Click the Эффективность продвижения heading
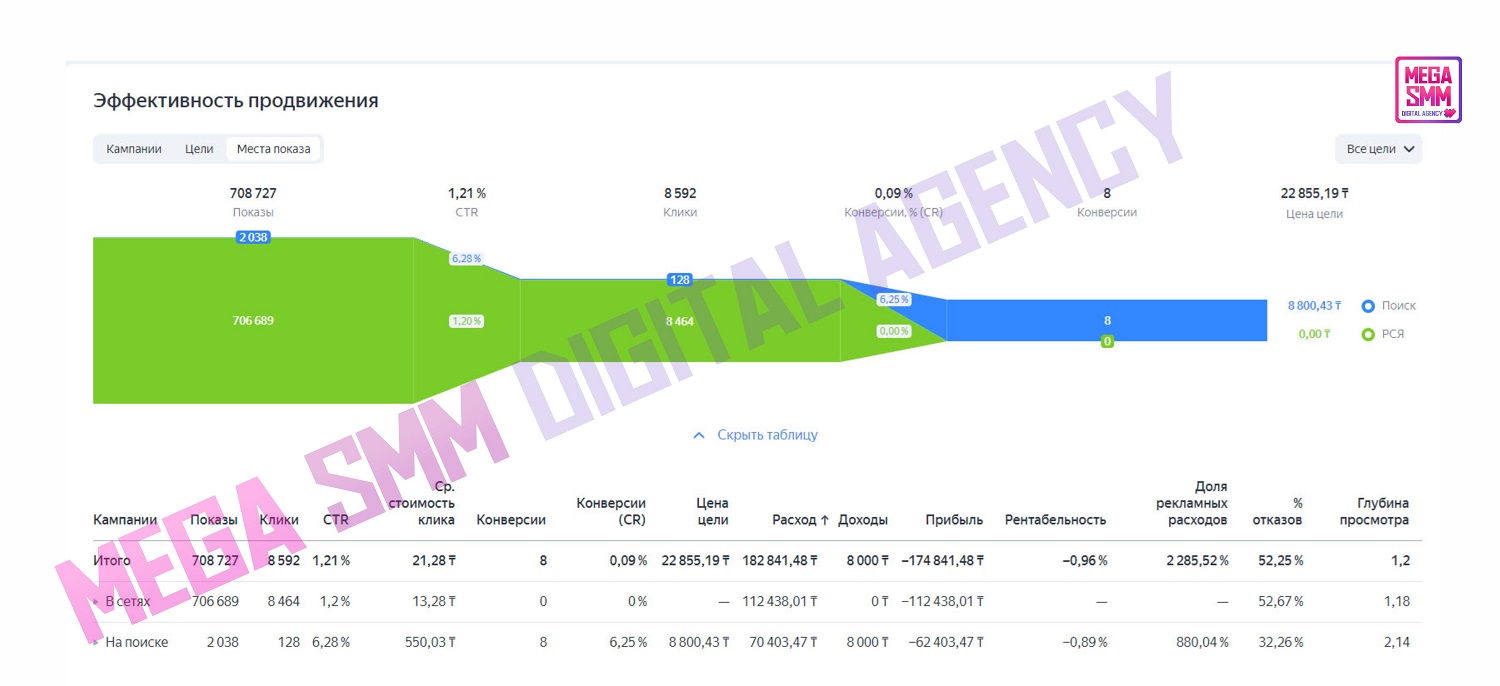The width and height of the screenshot is (1500, 686). coord(236,101)
